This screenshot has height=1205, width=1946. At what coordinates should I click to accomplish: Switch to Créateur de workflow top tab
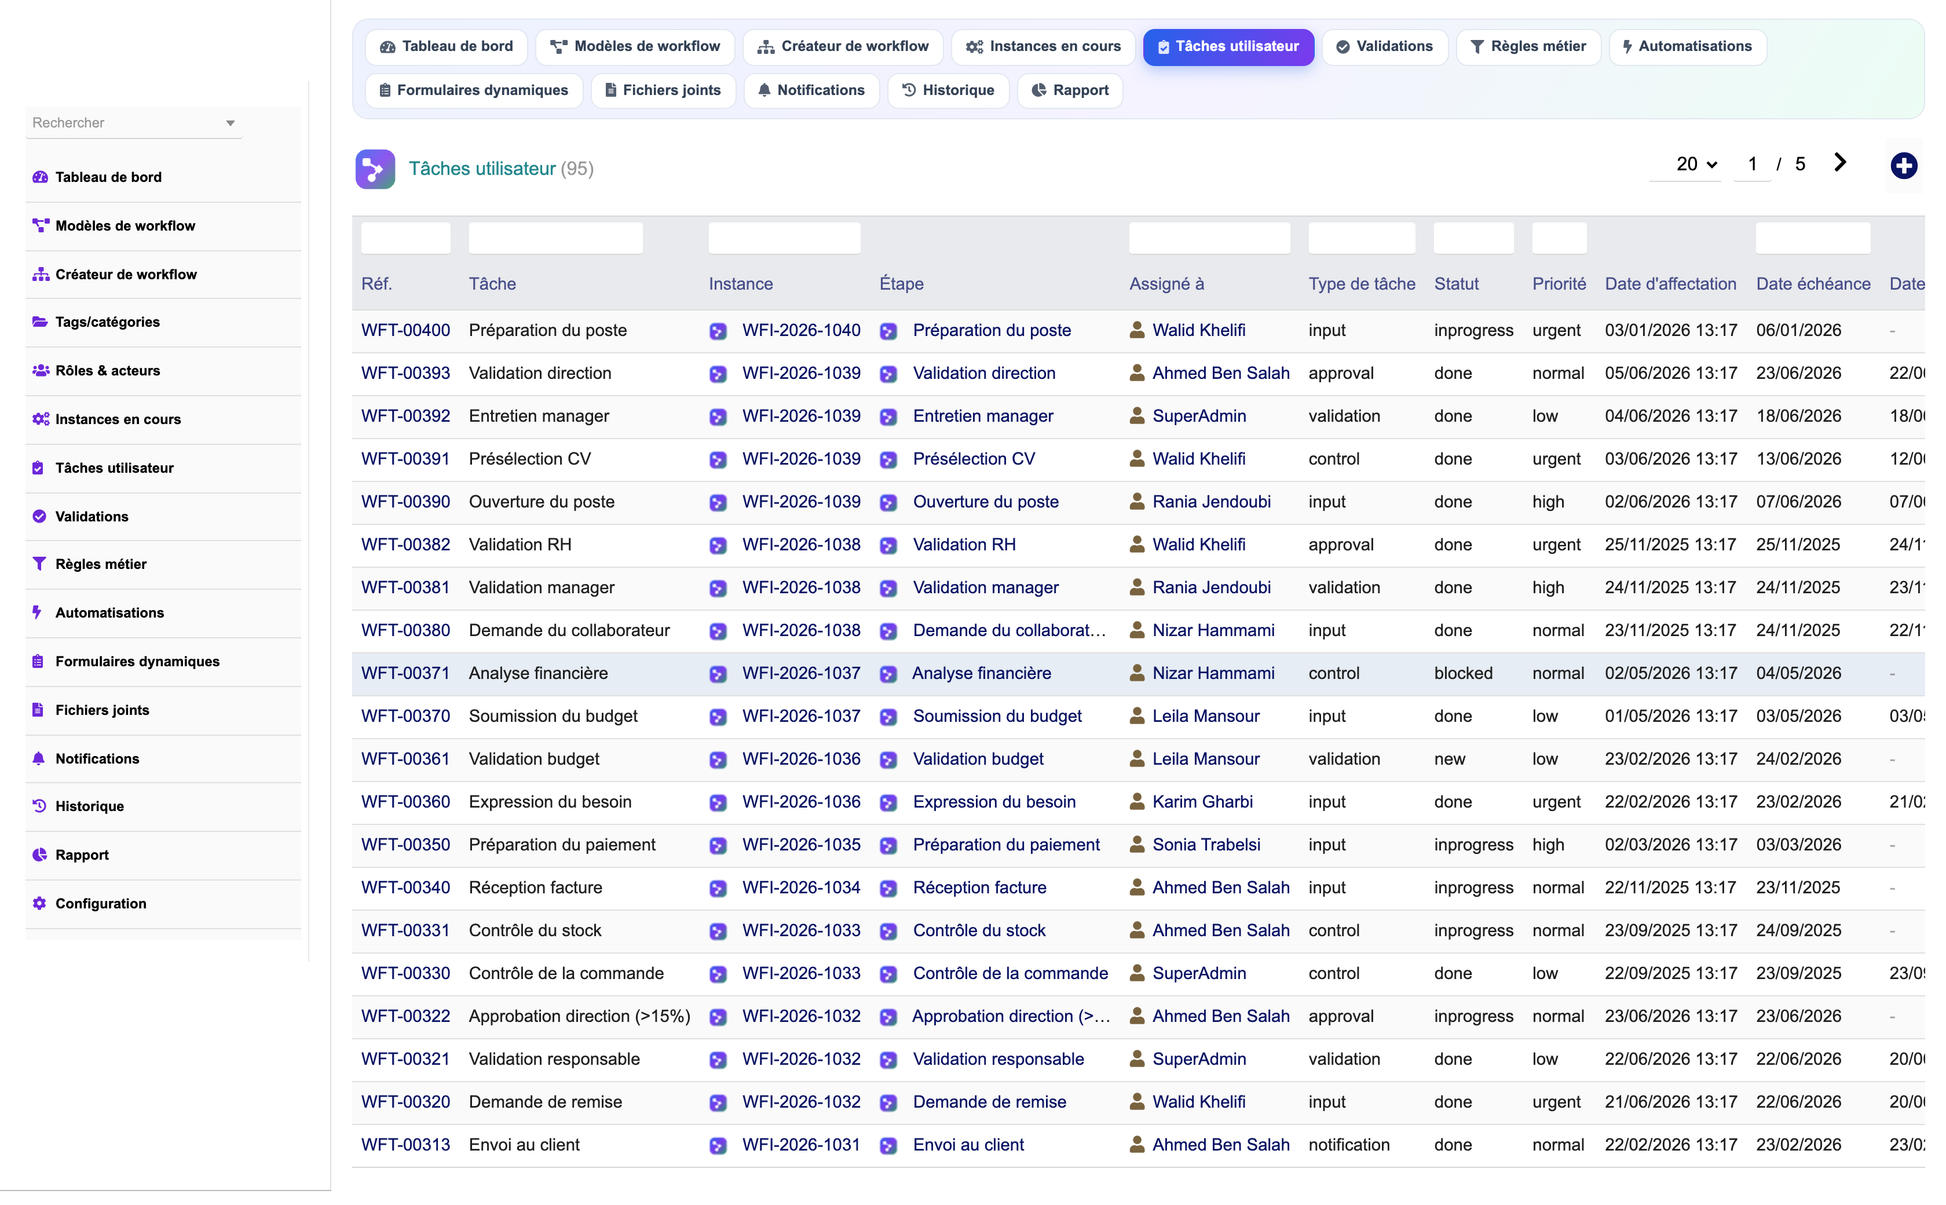click(843, 46)
